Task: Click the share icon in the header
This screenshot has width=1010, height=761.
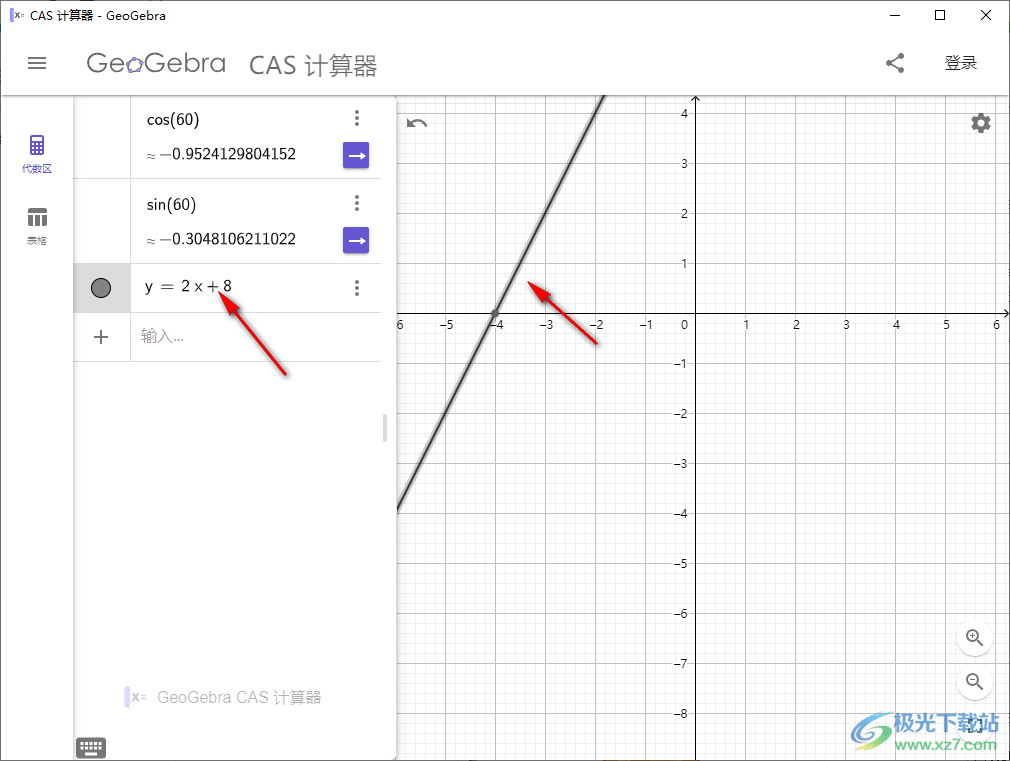Action: 895,62
